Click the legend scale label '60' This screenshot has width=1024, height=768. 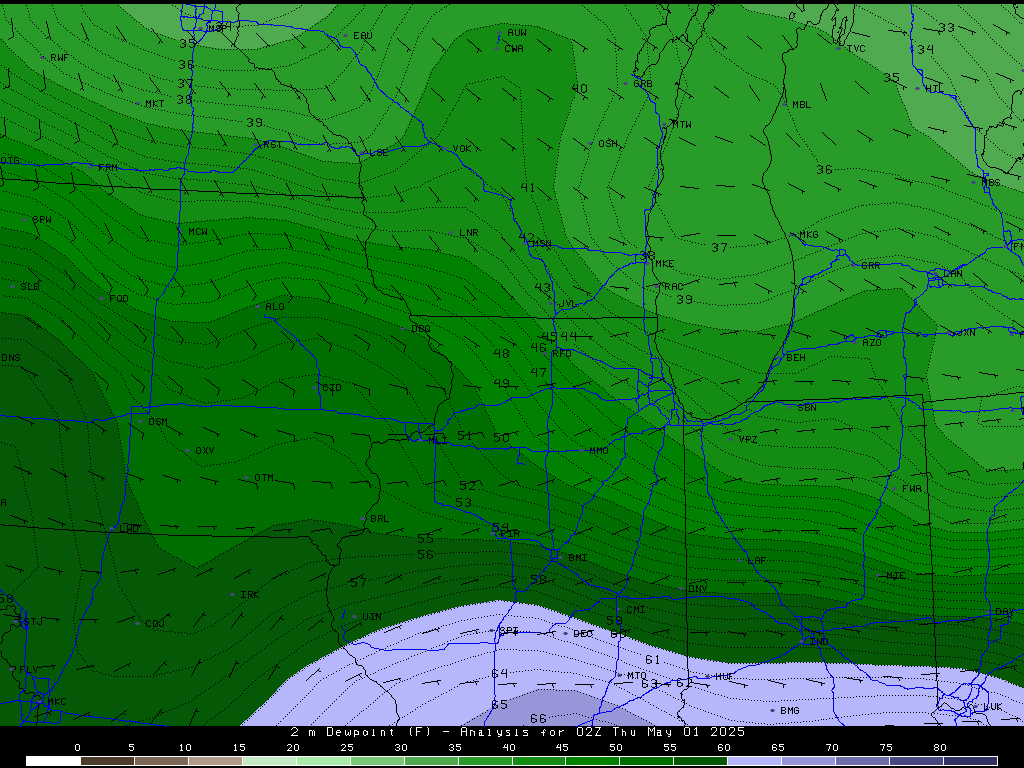[x=724, y=748]
